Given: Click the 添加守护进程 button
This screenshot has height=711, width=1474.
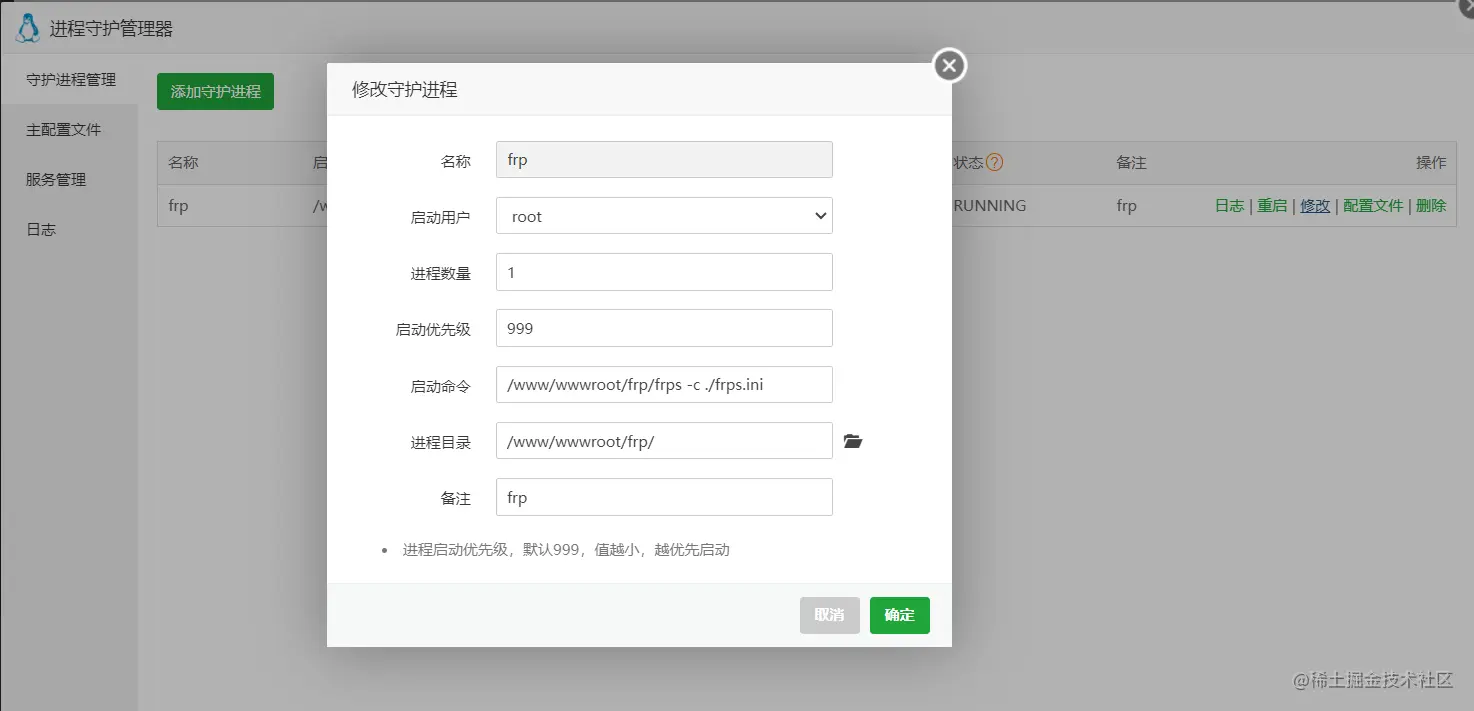Looking at the screenshot, I should coord(215,91).
